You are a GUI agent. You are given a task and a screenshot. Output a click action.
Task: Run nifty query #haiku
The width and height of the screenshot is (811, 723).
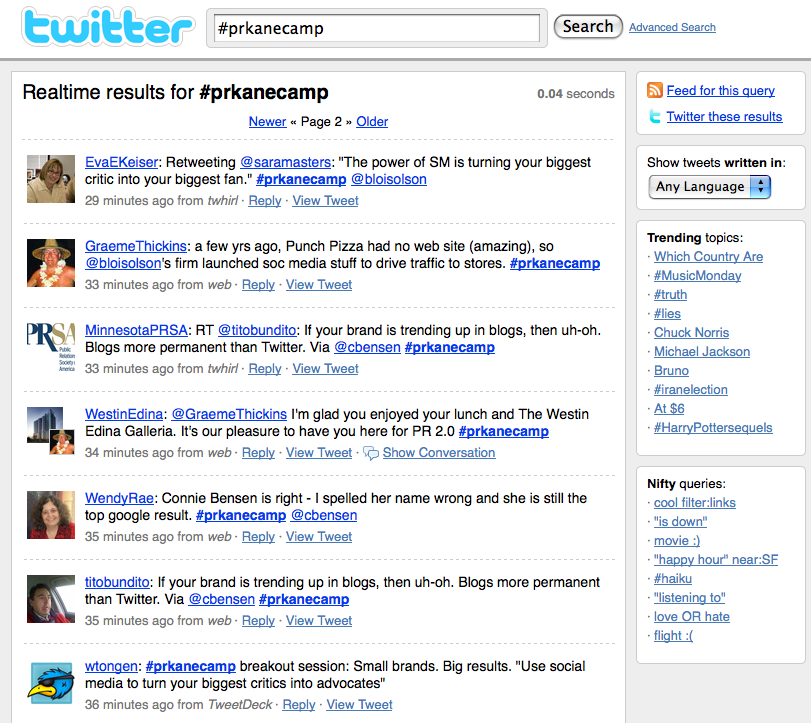[x=673, y=579]
